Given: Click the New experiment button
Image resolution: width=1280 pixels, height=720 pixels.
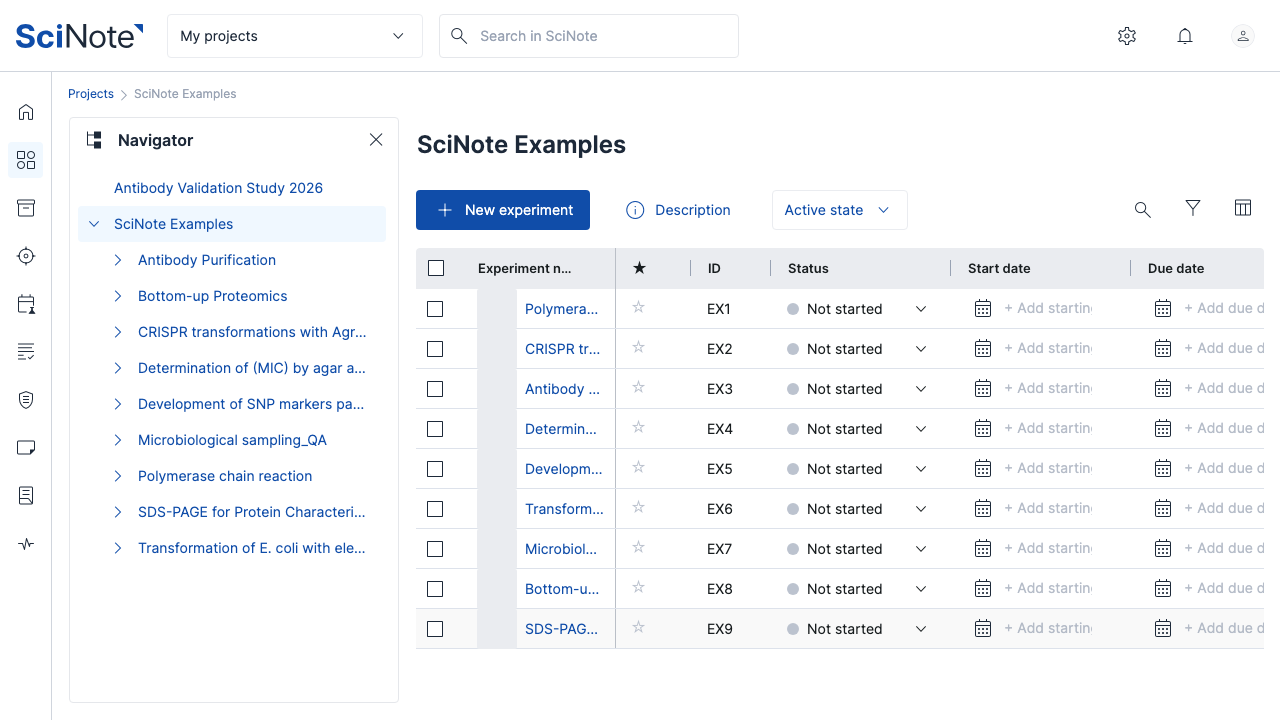Looking at the screenshot, I should coord(503,210).
